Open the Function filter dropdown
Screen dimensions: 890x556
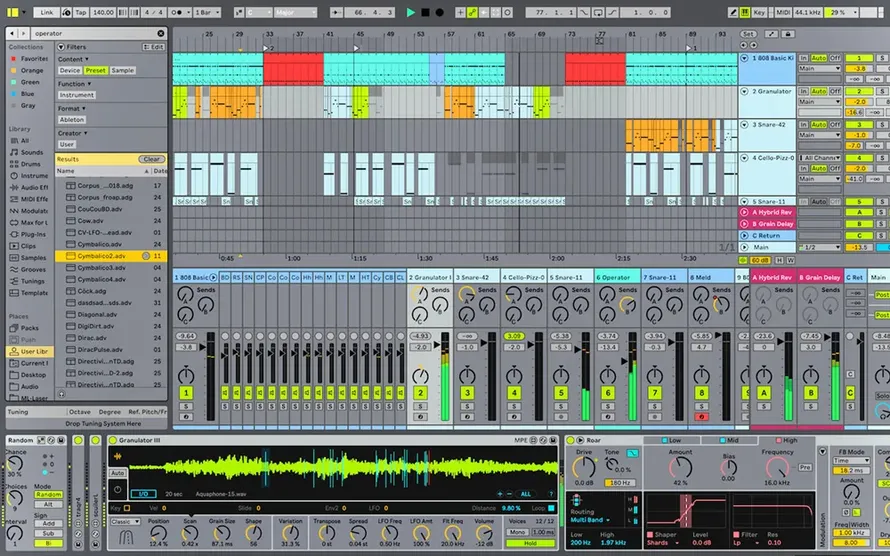74,83
